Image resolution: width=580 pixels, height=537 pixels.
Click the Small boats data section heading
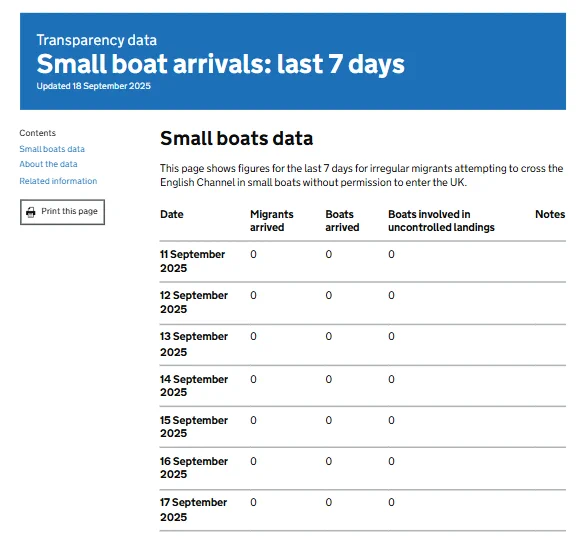[237, 138]
